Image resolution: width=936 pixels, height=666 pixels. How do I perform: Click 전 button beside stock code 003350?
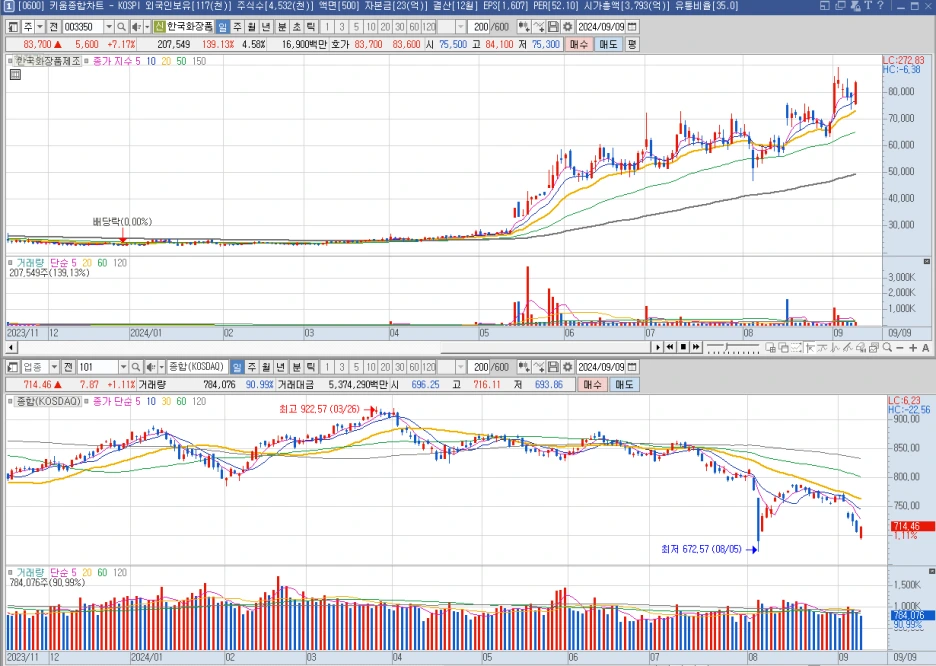54,27
